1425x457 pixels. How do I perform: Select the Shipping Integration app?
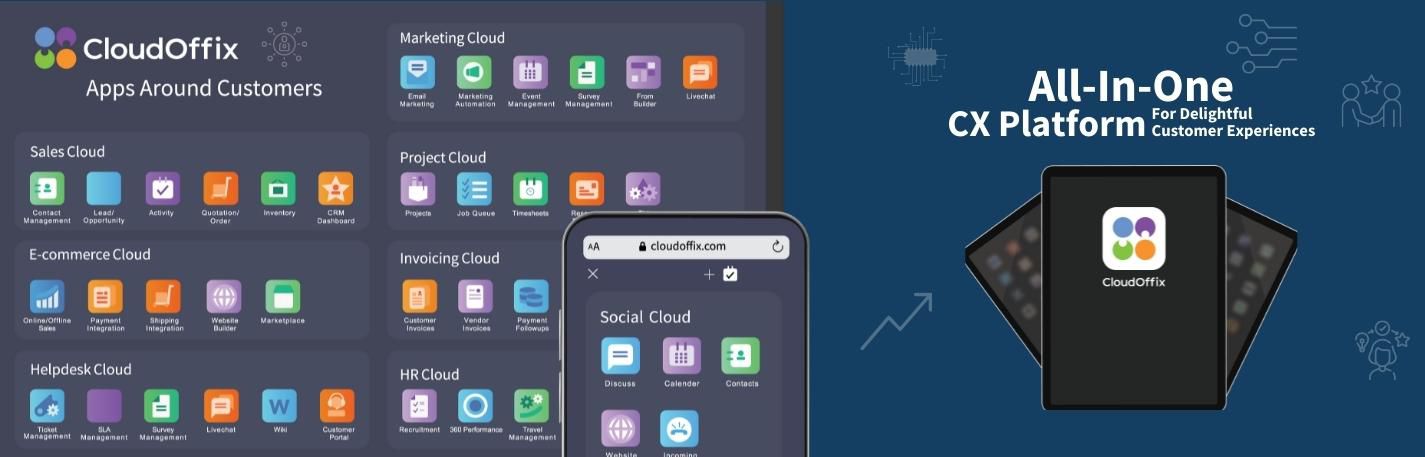click(x=163, y=297)
